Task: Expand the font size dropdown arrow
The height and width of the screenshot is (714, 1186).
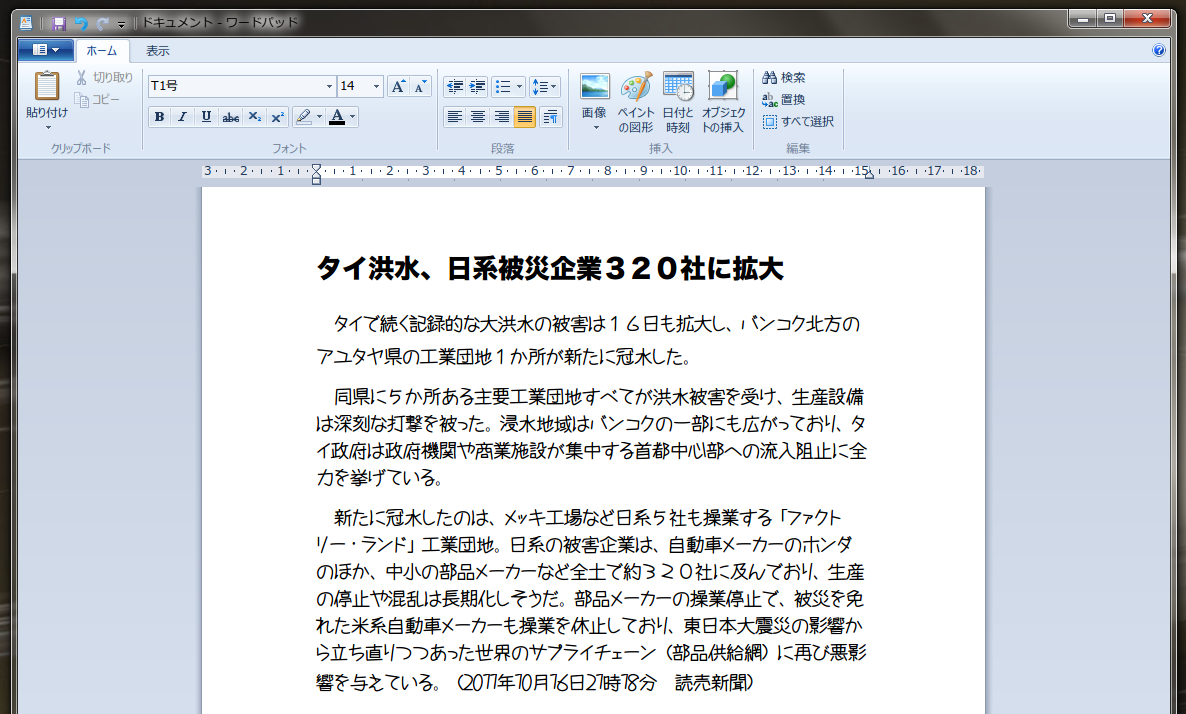Action: [x=377, y=86]
